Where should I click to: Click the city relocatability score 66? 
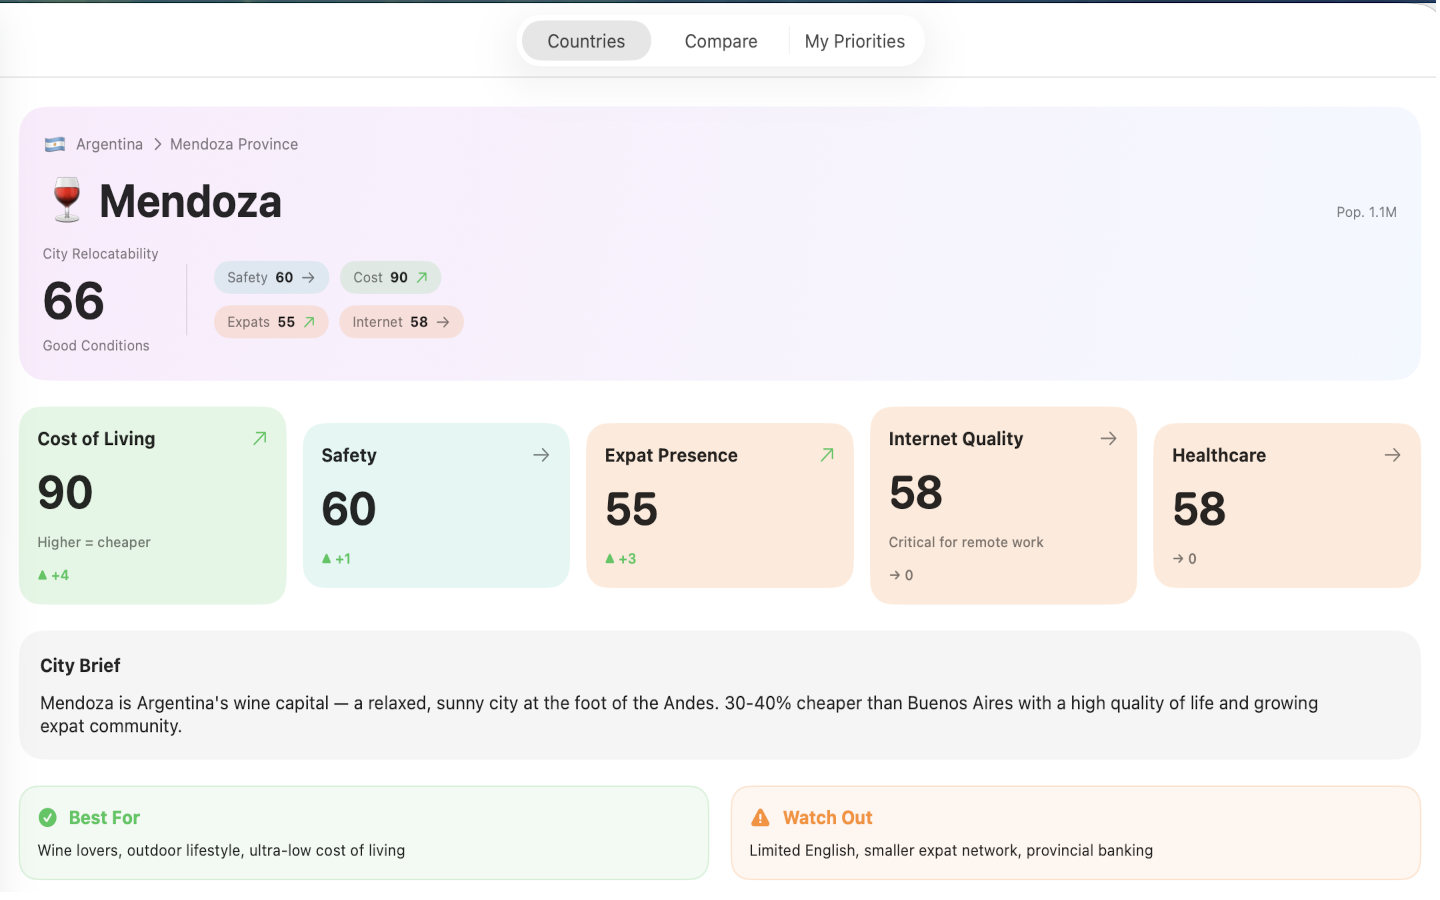(x=74, y=301)
